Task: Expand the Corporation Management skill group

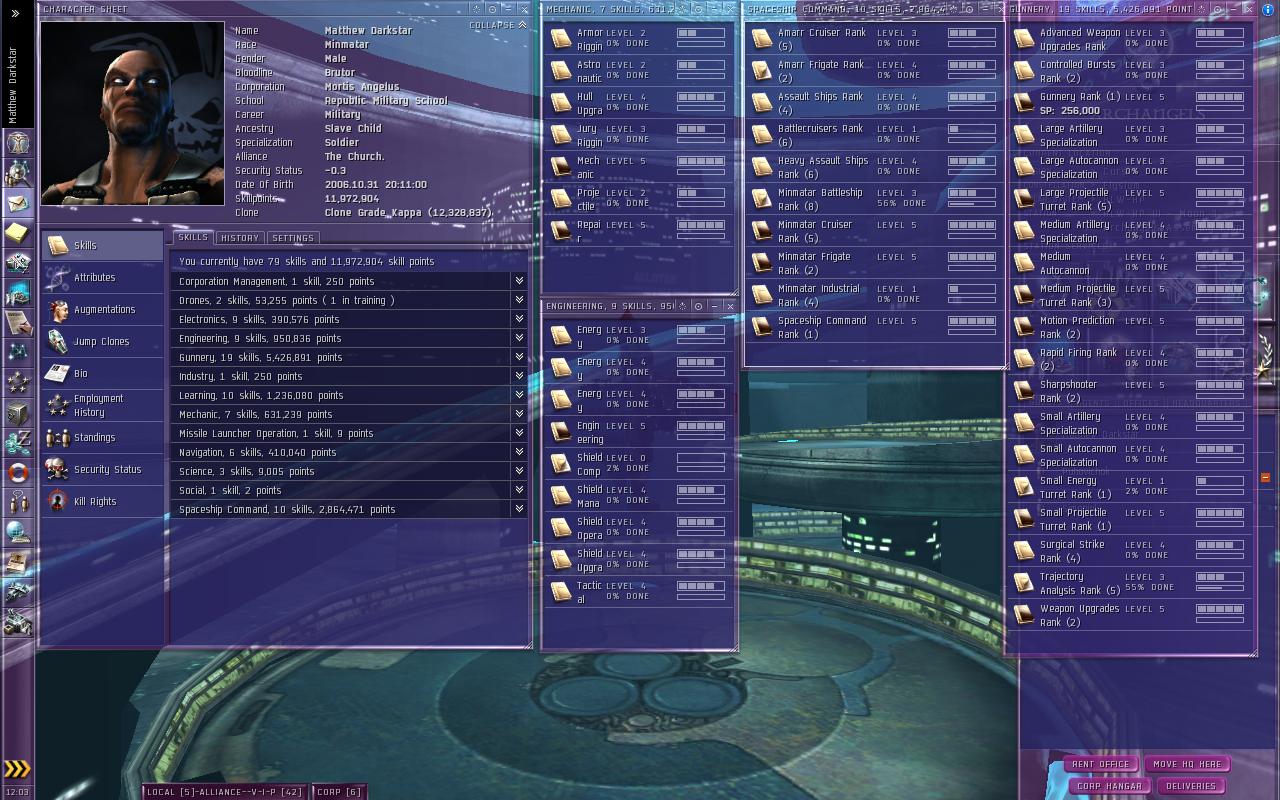Action: (x=519, y=281)
